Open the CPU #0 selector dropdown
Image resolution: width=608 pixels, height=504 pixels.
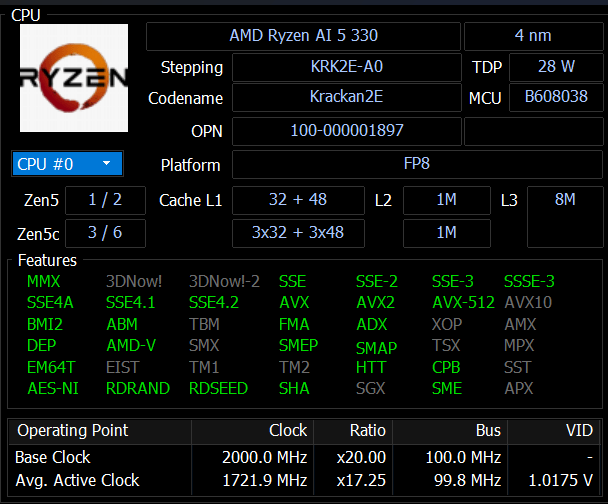pos(68,164)
